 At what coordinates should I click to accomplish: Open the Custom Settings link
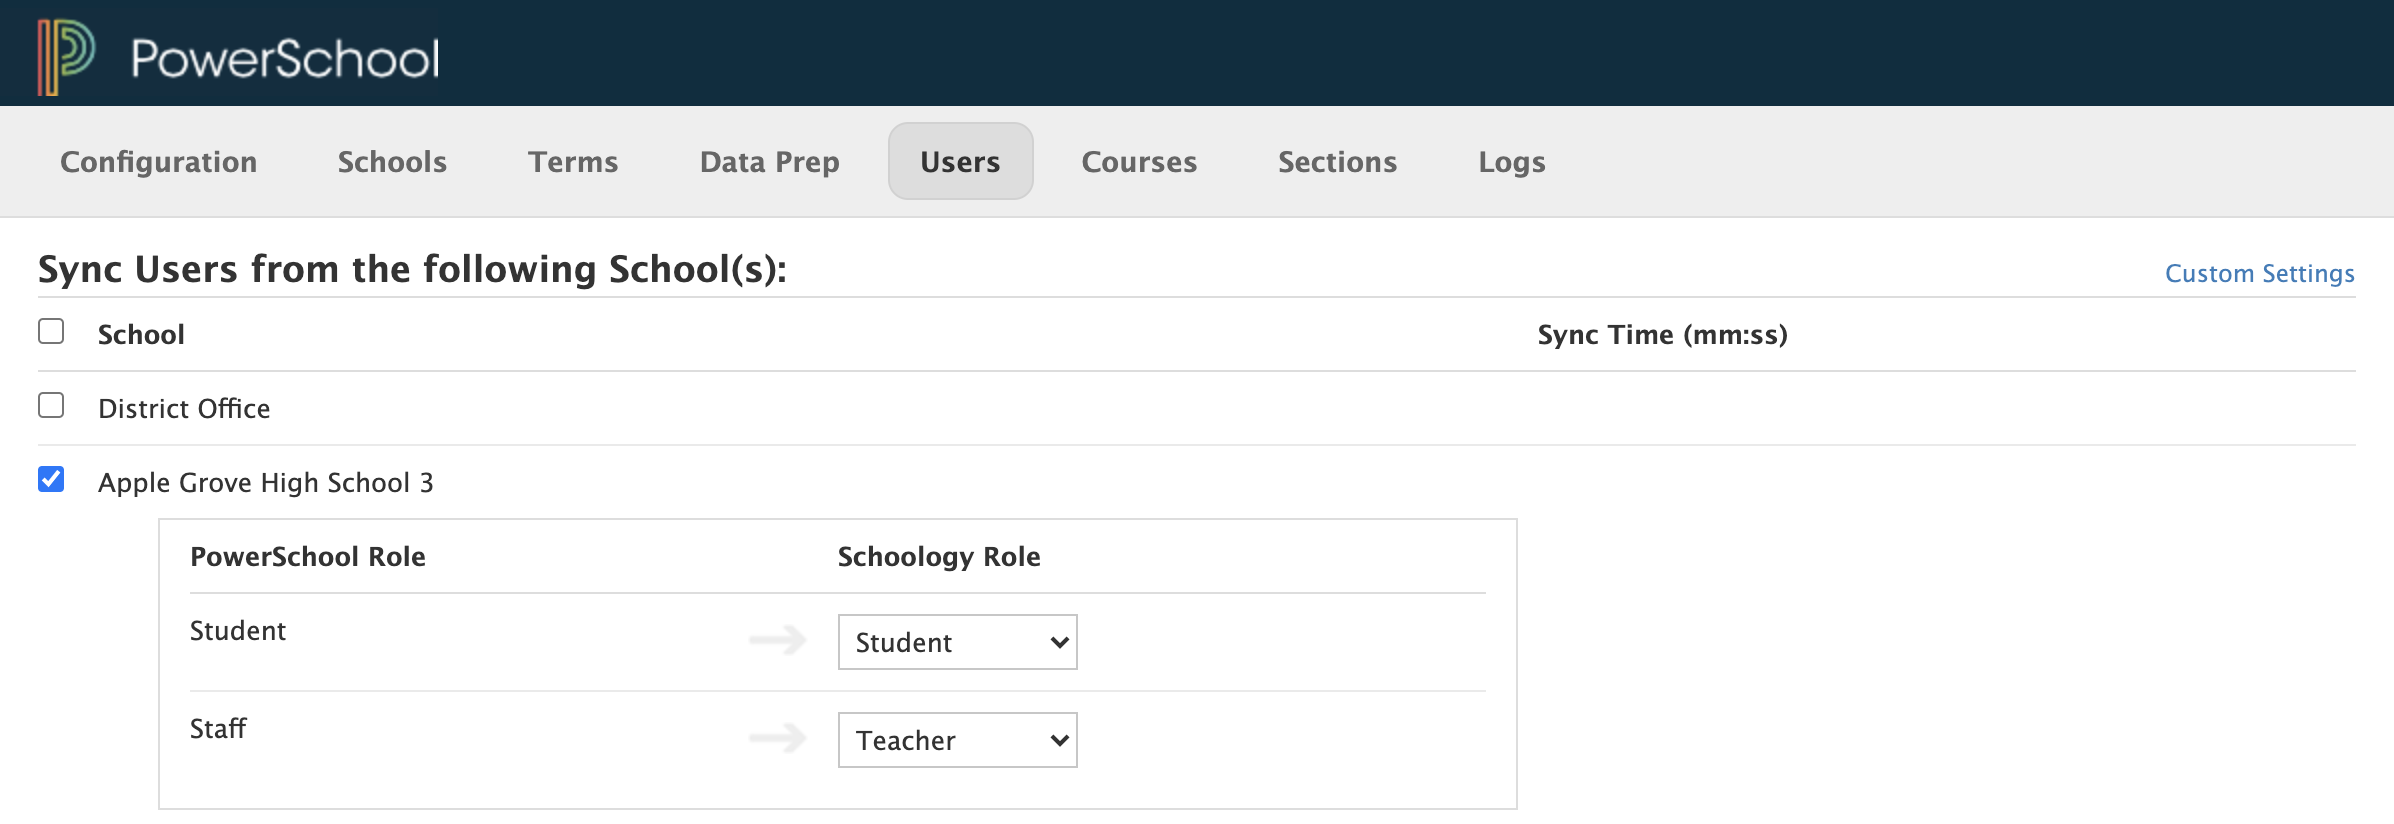click(2259, 274)
